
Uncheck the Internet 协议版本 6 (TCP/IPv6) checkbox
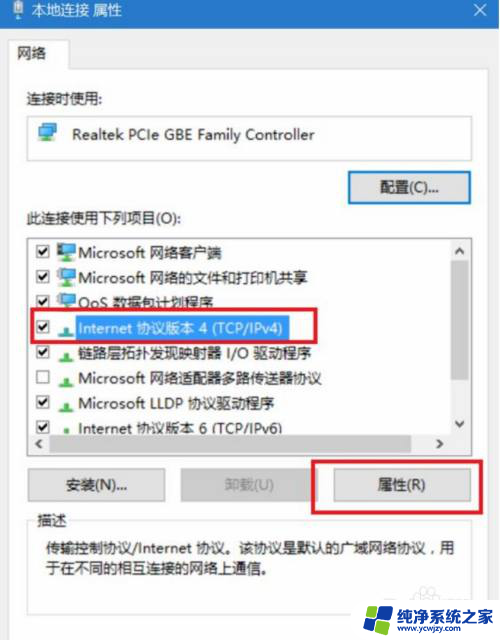point(43,427)
